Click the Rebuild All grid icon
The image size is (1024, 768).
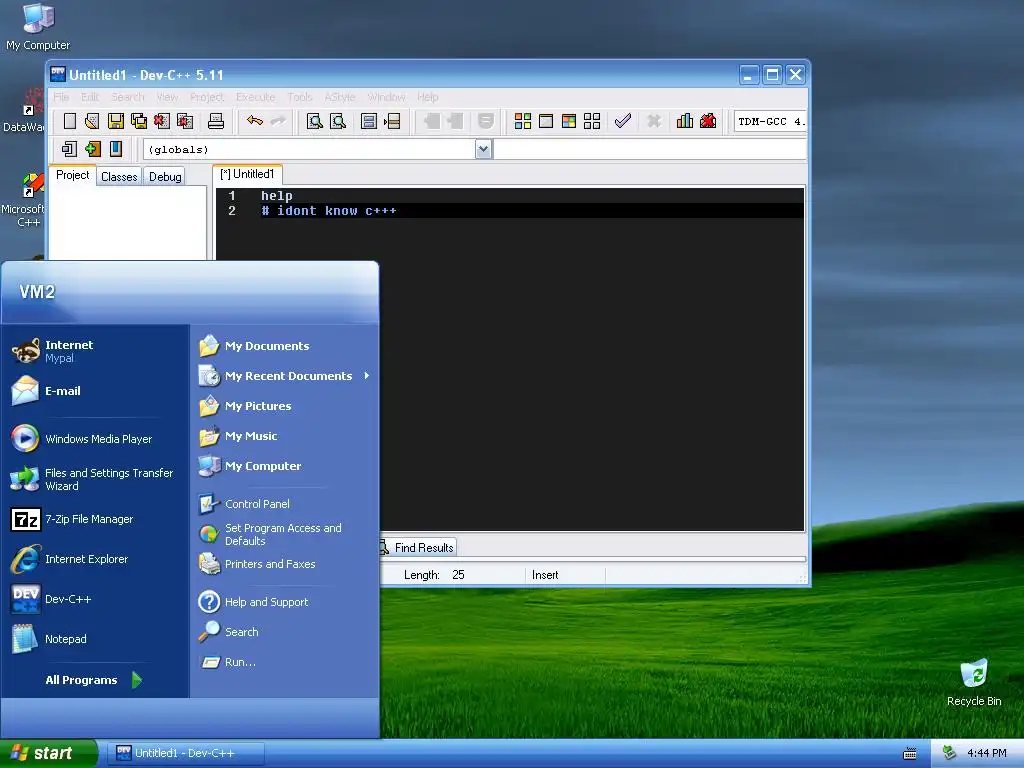(x=592, y=121)
